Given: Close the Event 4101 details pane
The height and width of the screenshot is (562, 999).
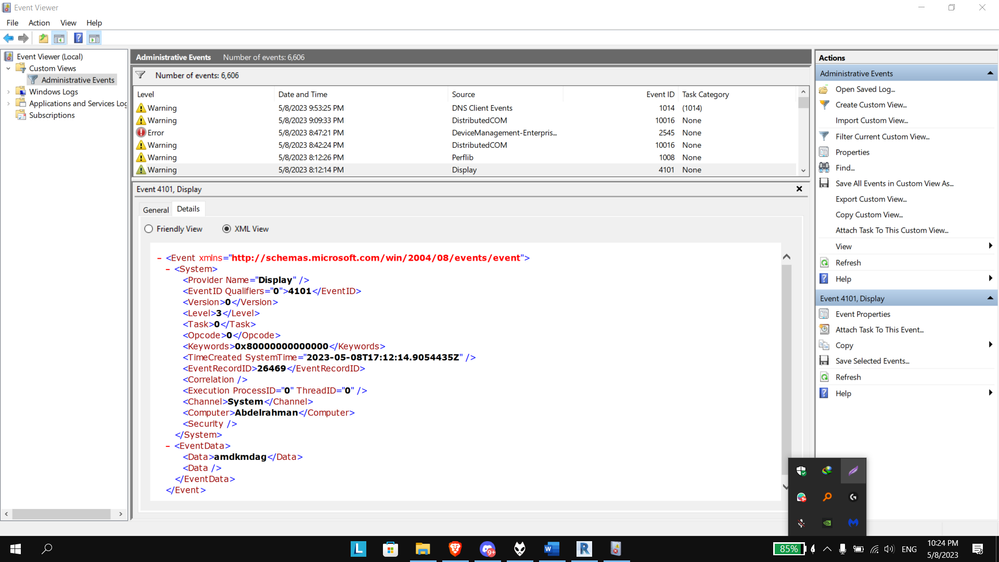Looking at the screenshot, I should (799, 189).
